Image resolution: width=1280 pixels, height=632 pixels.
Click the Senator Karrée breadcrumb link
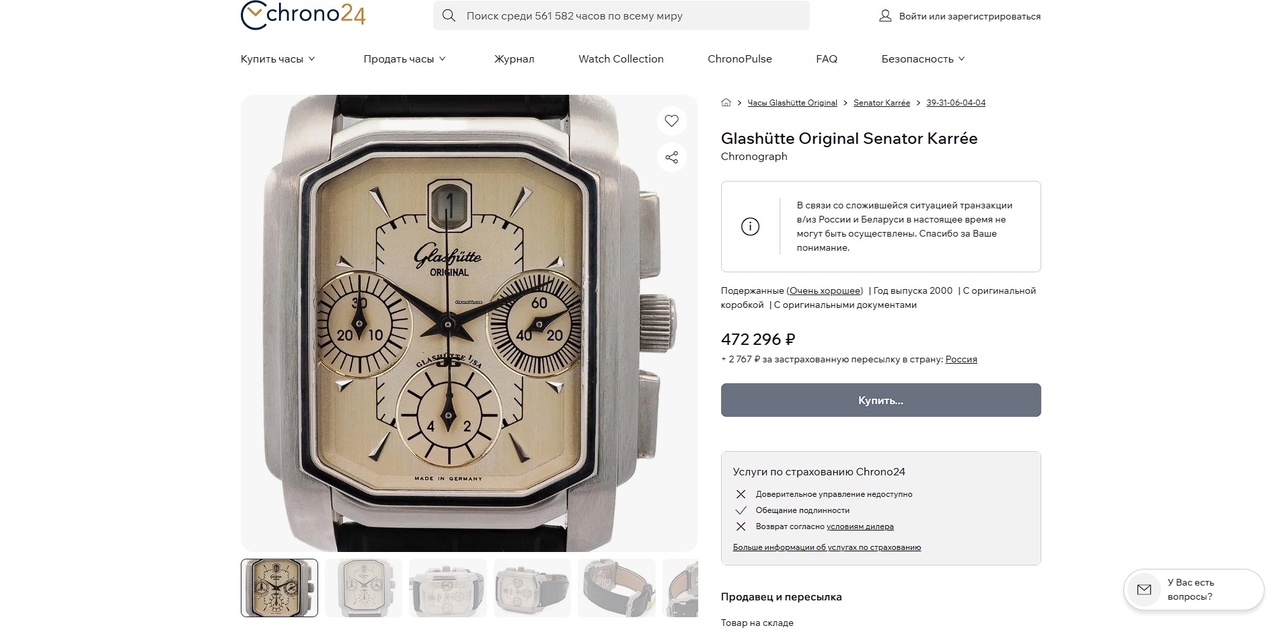[x=882, y=103]
